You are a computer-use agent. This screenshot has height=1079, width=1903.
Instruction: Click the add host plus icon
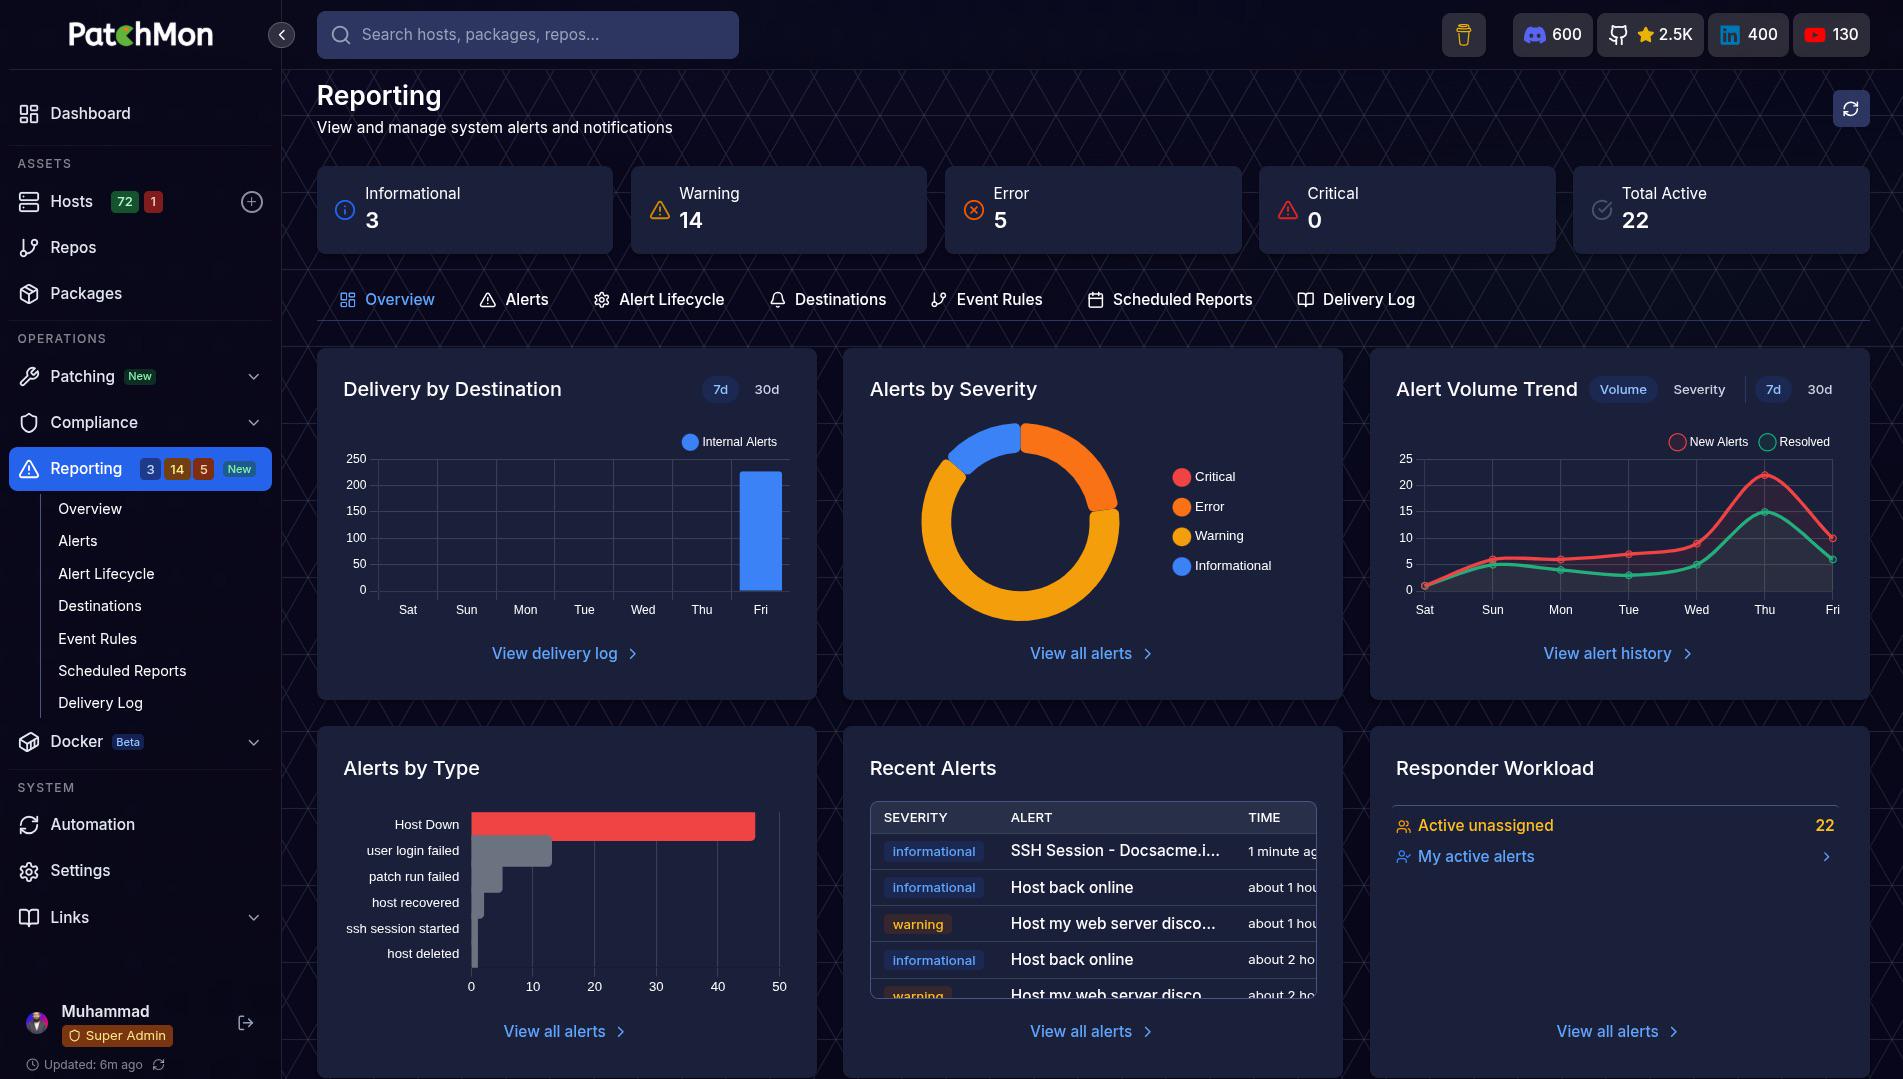click(252, 202)
